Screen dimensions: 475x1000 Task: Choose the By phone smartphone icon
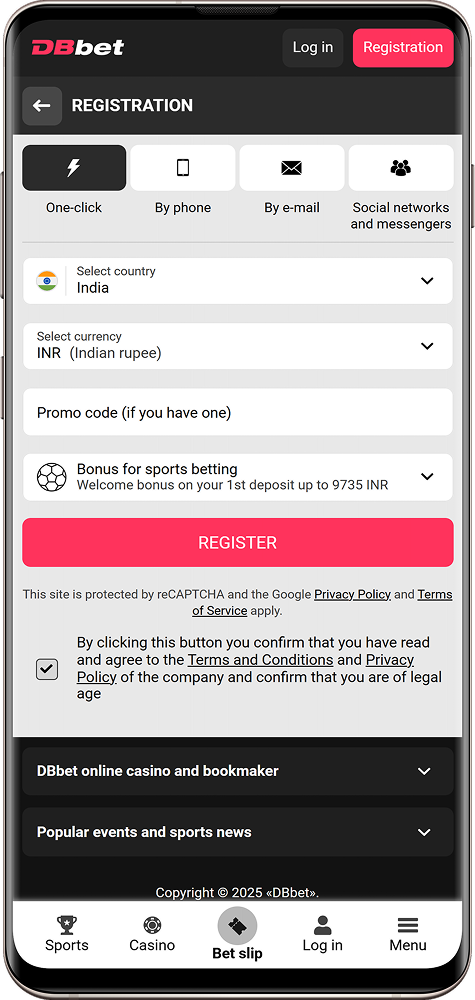183,168
